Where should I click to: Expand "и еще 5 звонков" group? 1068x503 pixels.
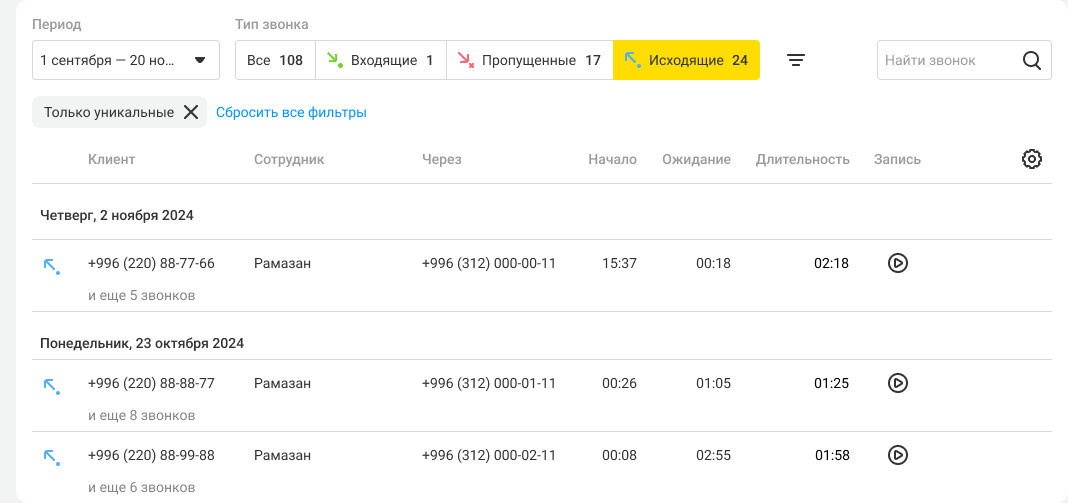tap(141, 295)
